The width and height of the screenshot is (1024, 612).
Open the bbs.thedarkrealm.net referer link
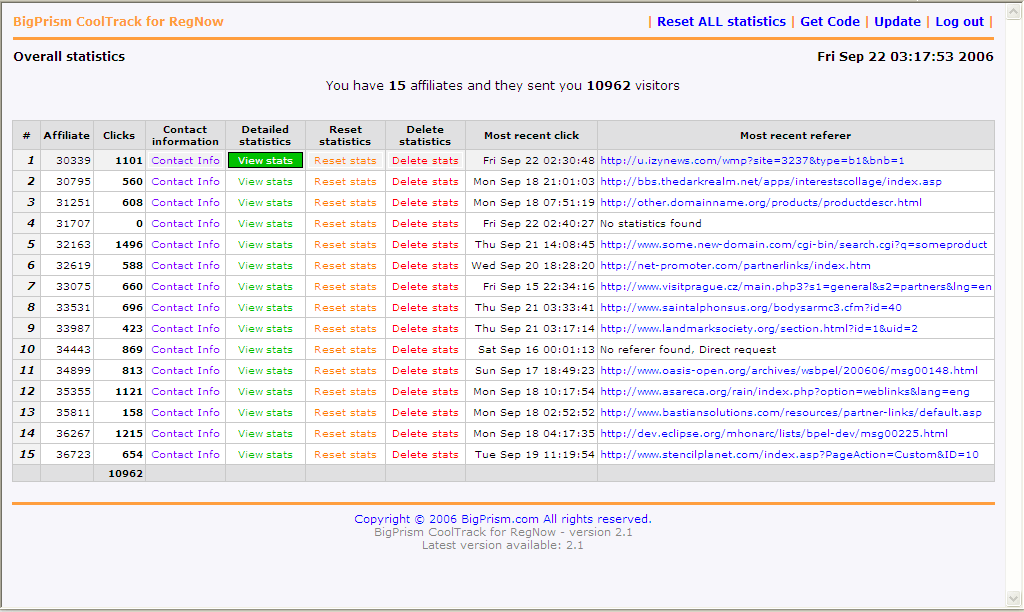(771, 182)
